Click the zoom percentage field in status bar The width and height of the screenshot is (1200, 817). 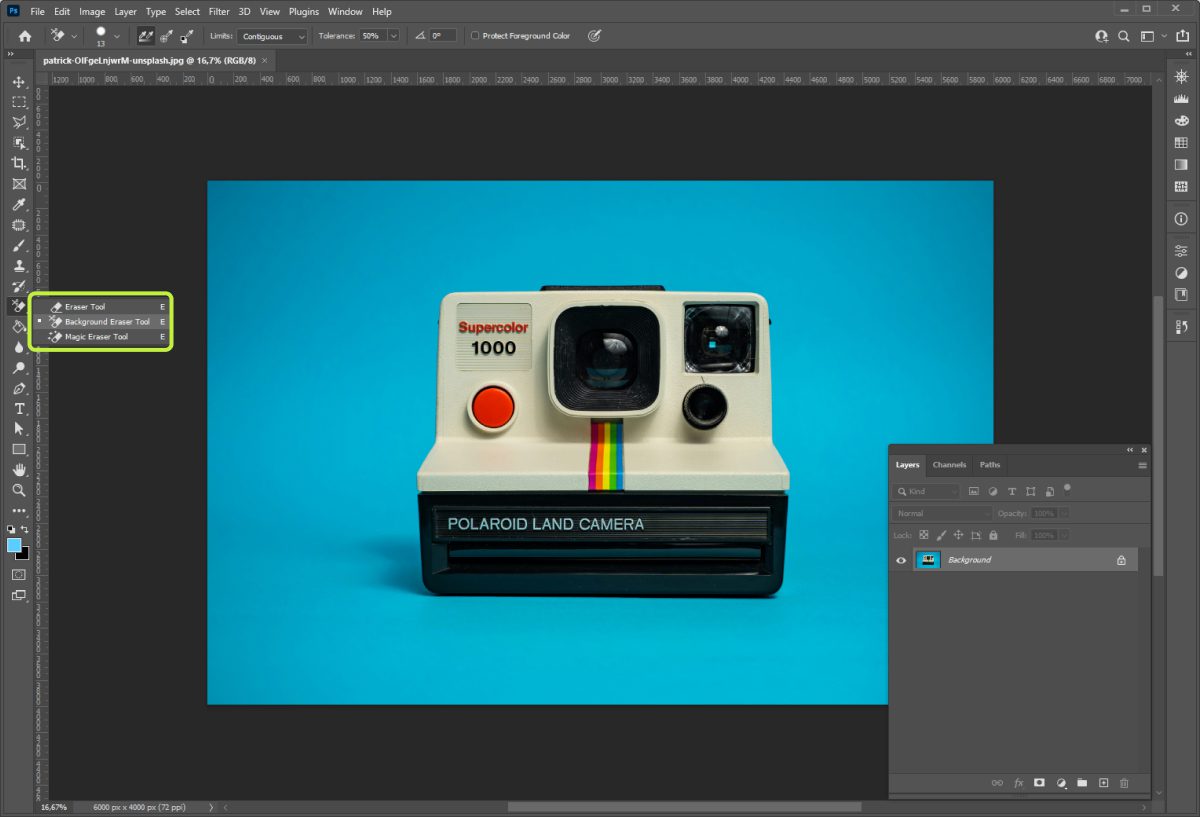(x=54, y=807)
